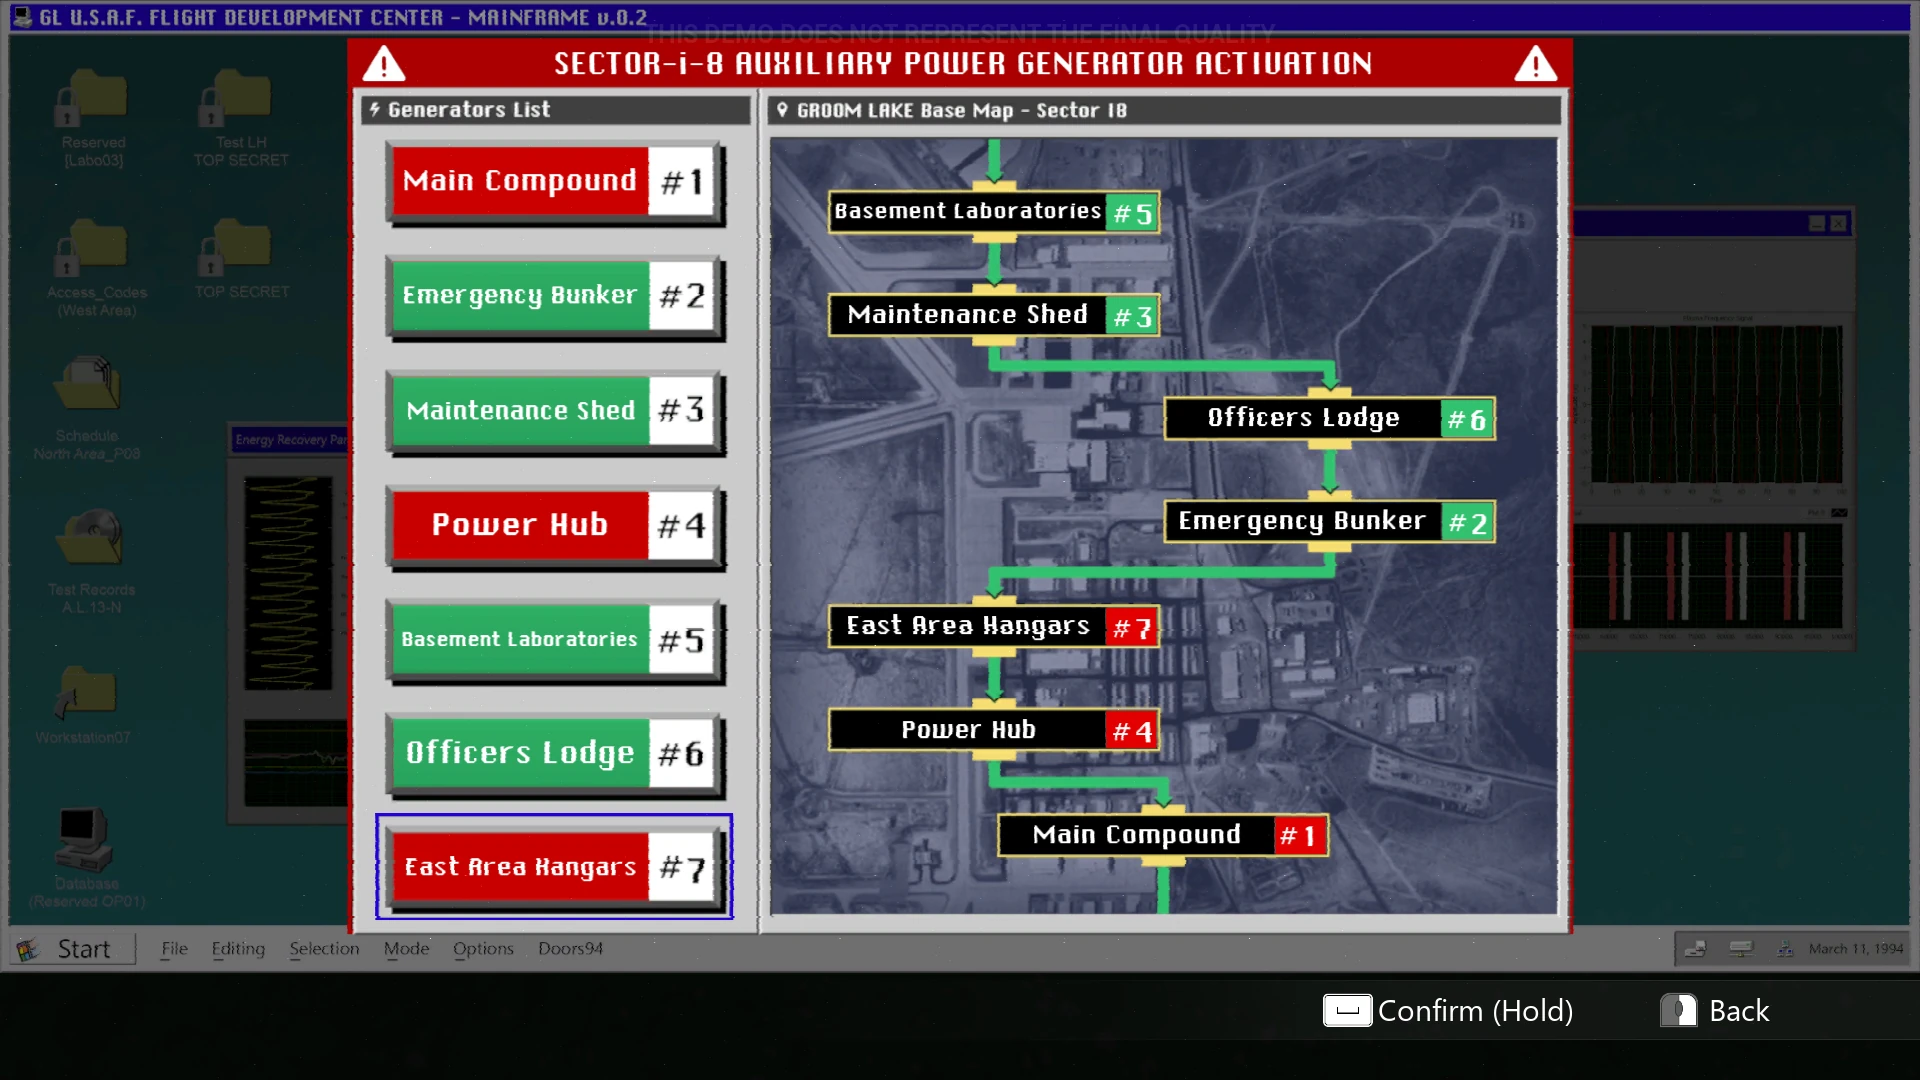Expand the Mode menu in taskbar

click(406, 949)
